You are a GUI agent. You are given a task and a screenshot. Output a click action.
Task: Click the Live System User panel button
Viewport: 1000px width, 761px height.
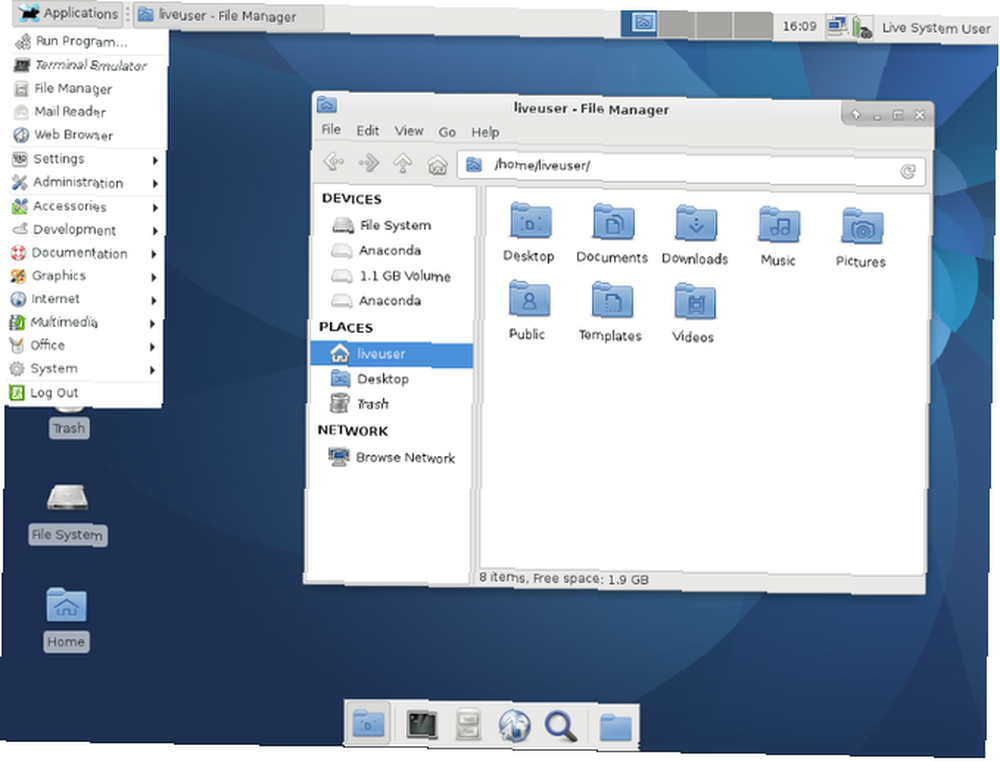[936, 28]
